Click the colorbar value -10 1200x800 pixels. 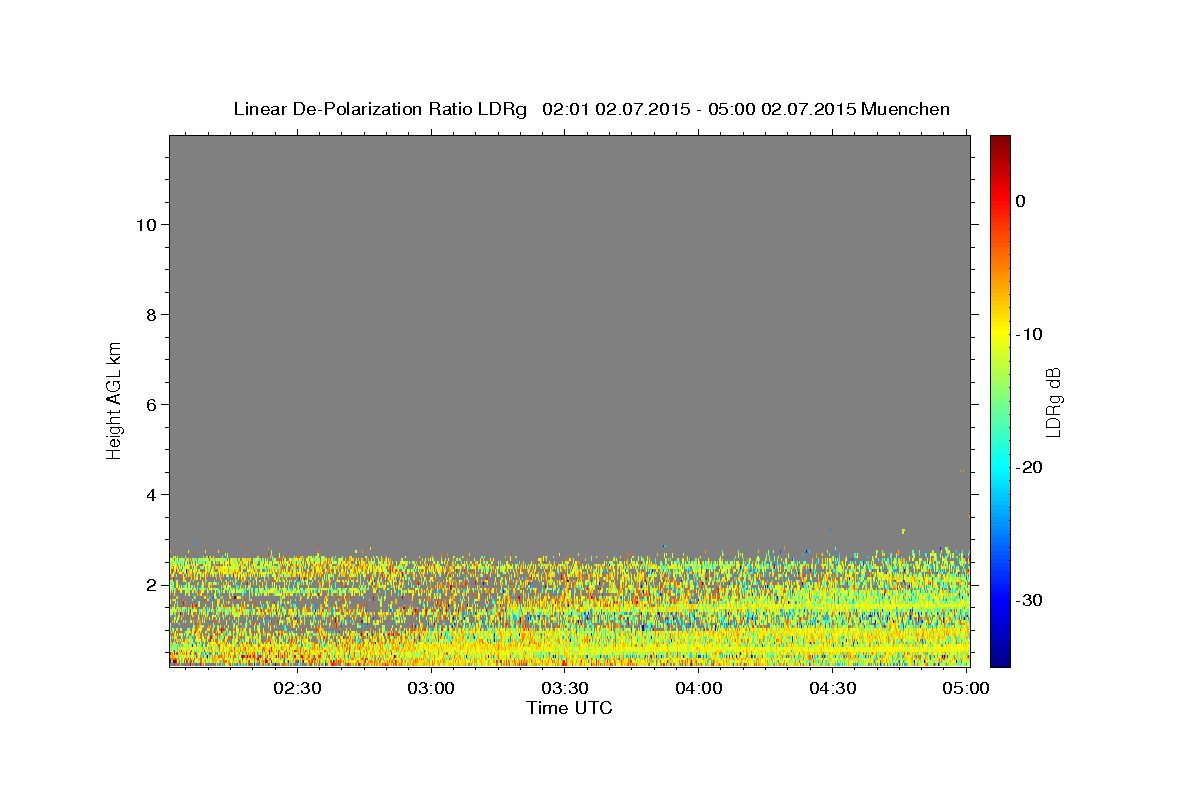click(x=1029, y=334)
